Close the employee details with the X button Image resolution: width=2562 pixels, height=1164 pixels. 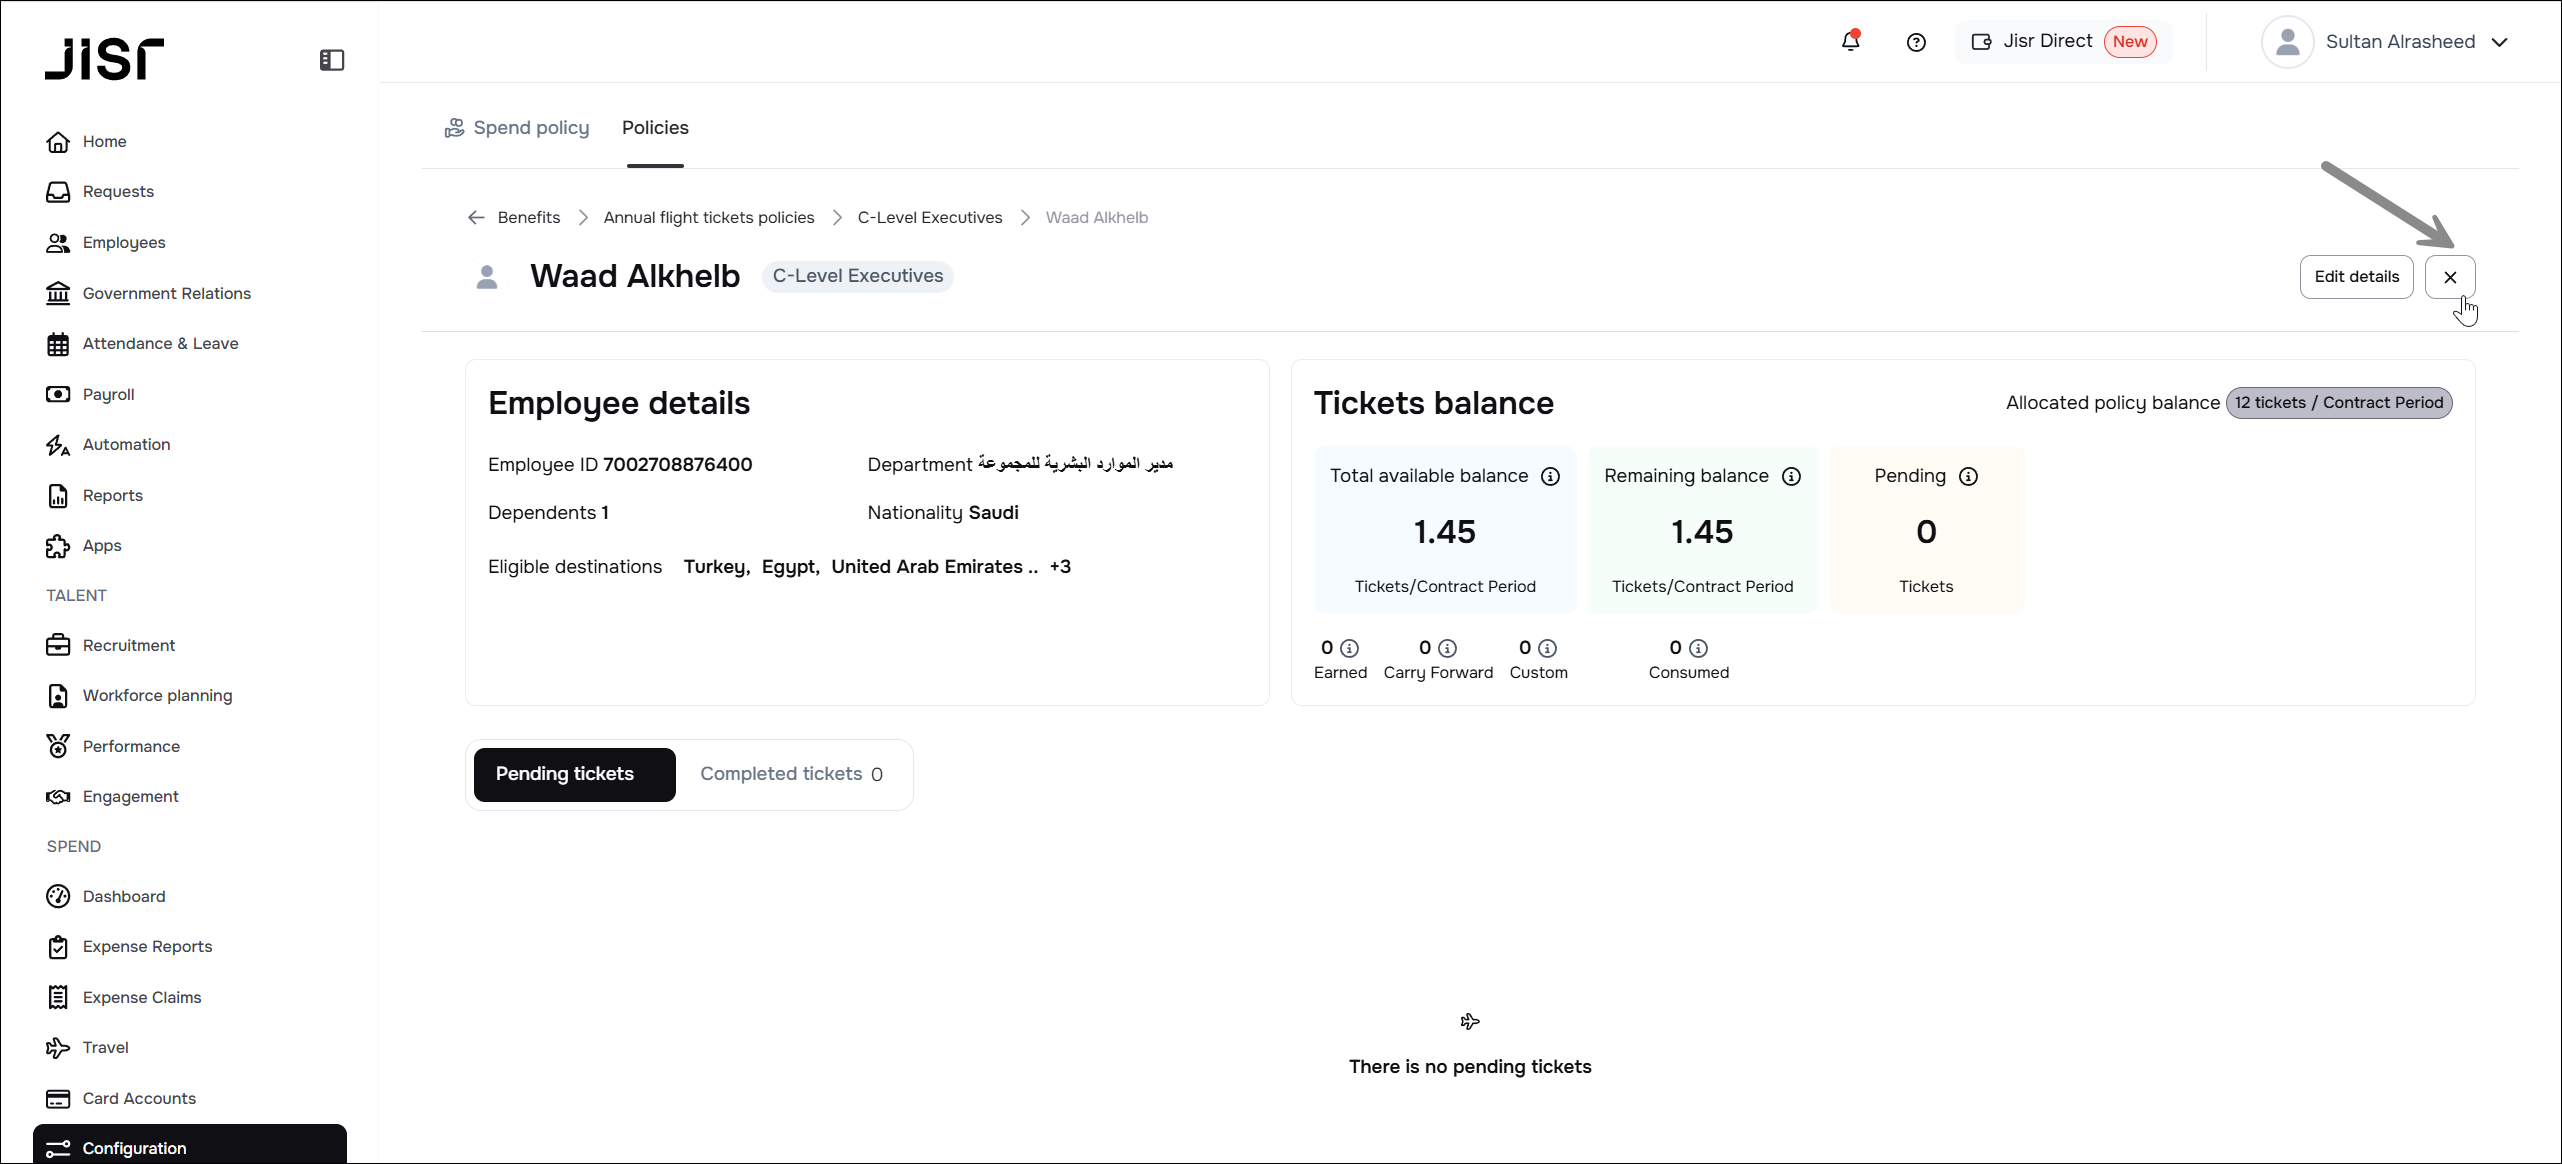(2449, 277)
